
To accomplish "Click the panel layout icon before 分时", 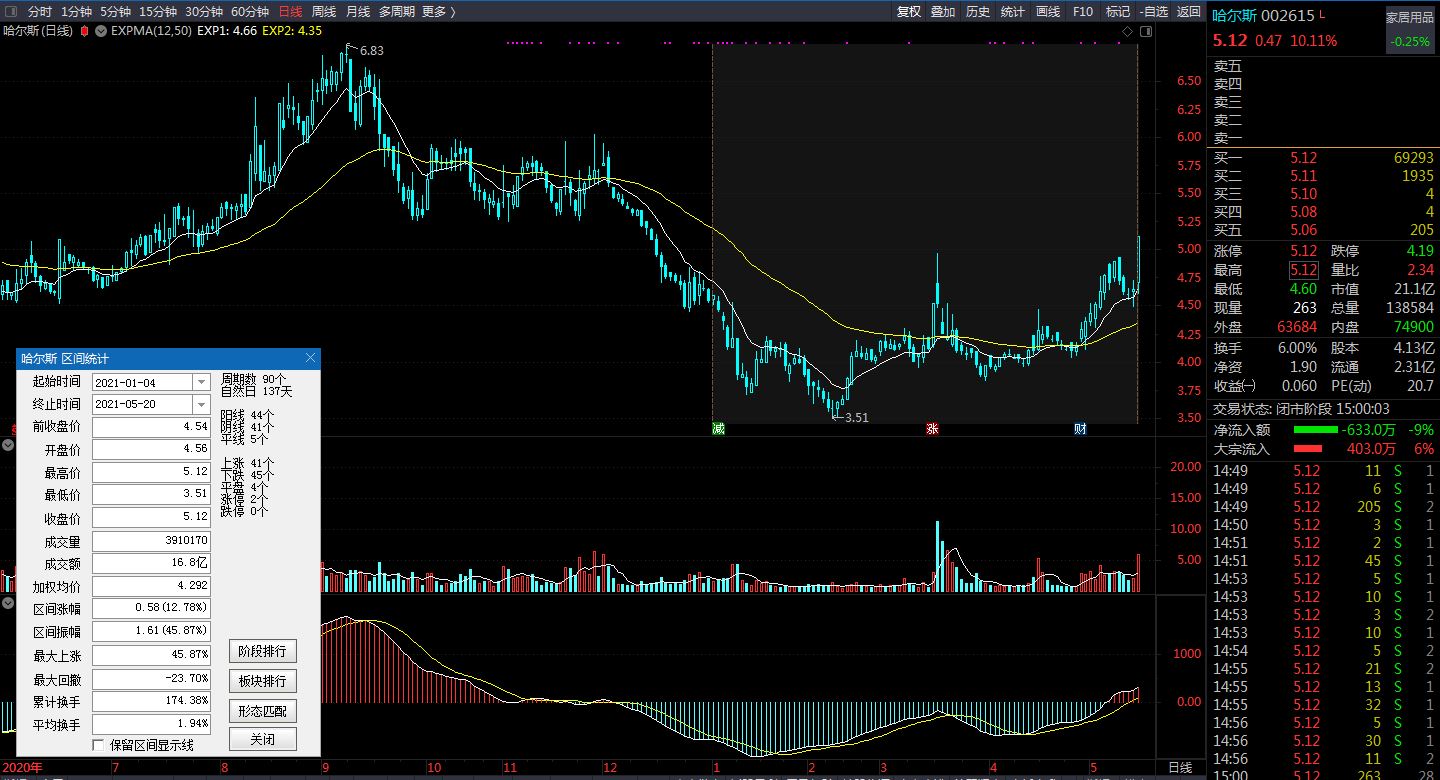I will (11, 12).
